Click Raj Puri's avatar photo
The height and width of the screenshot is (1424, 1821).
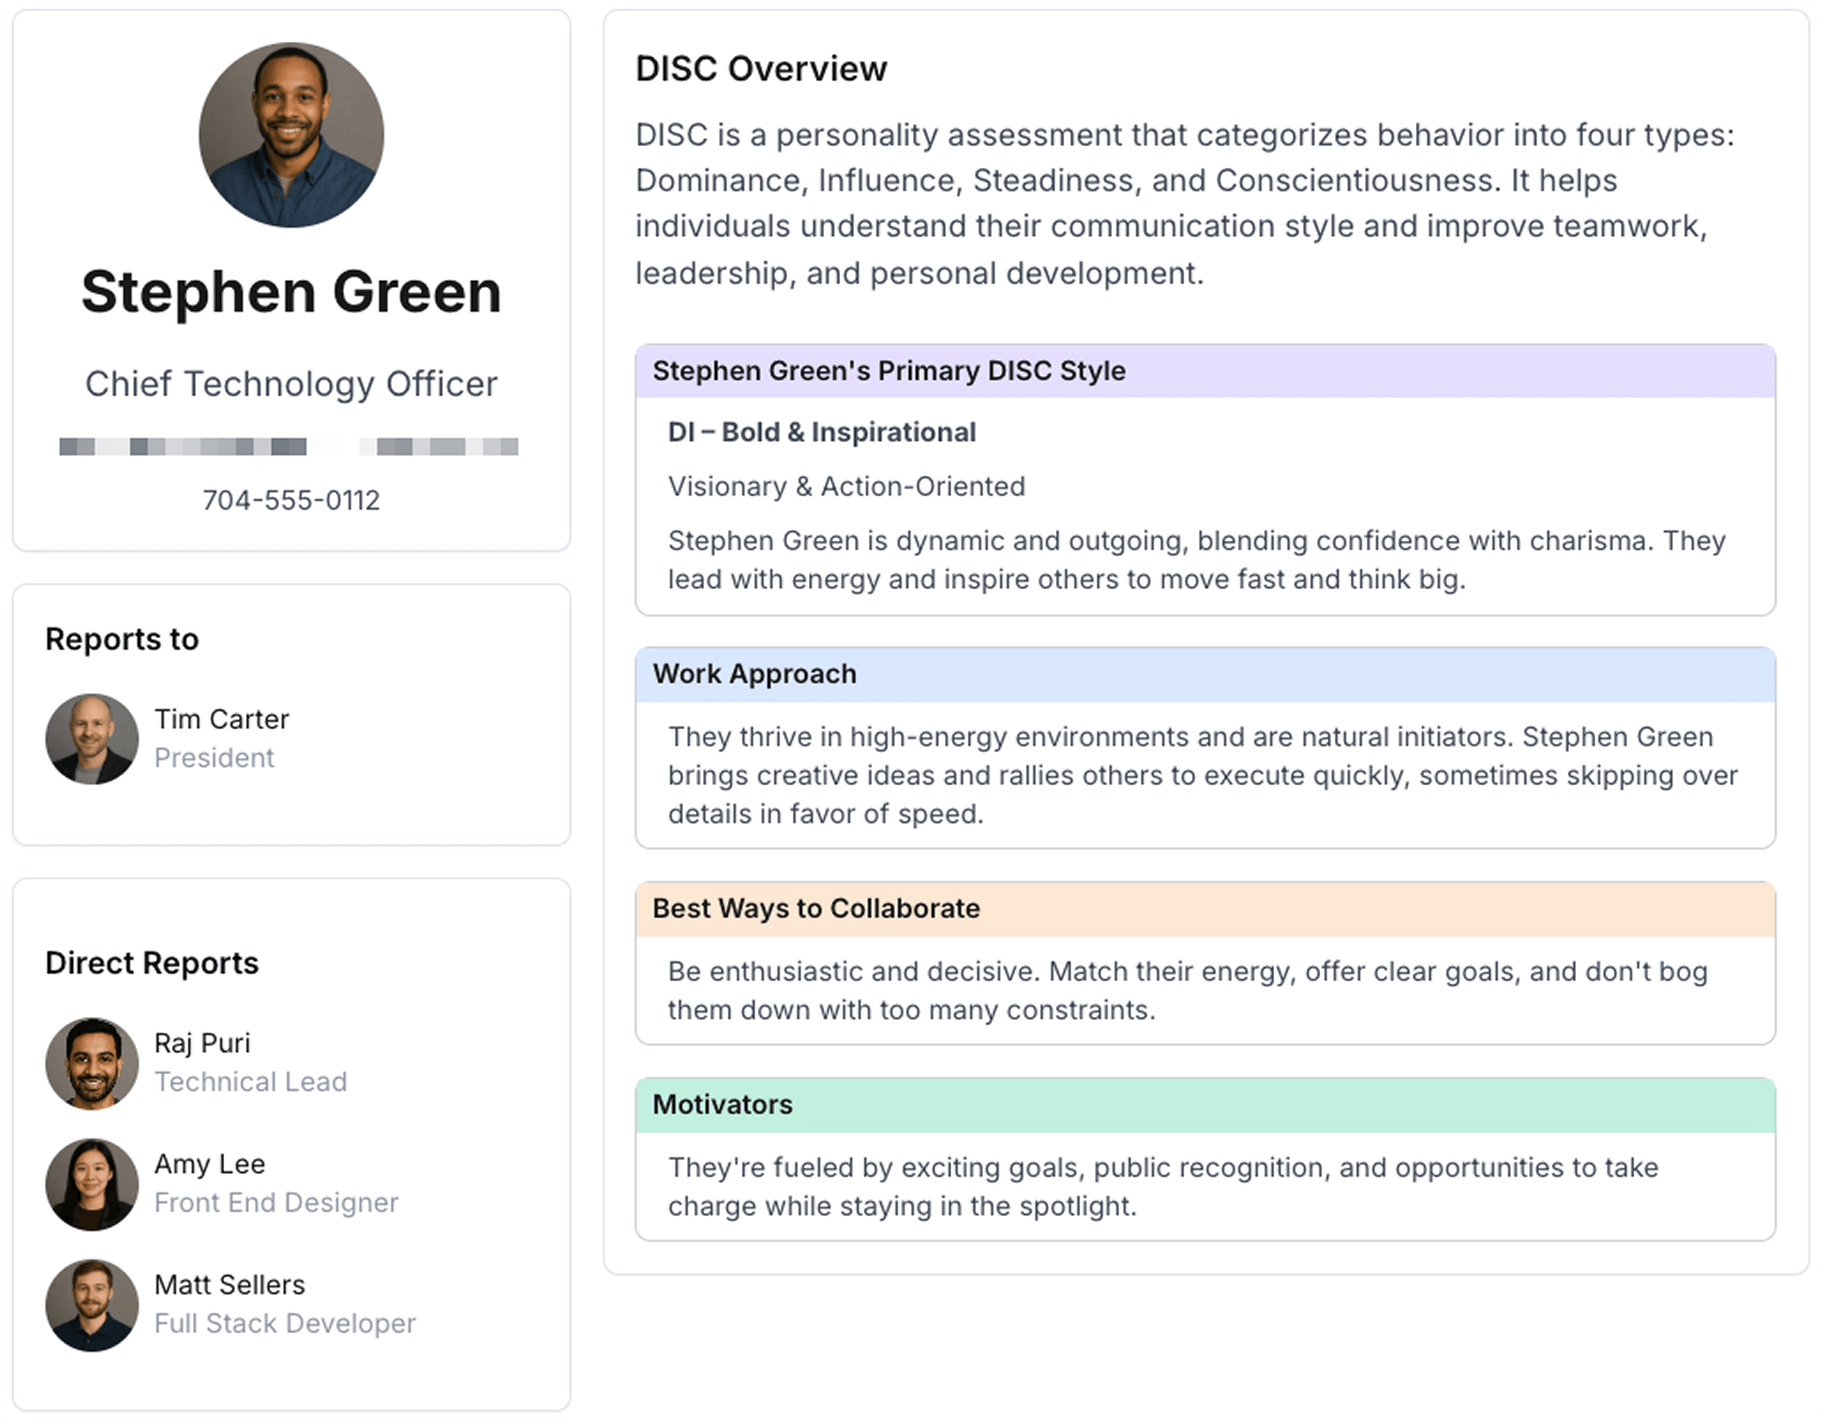point(92,1063)
